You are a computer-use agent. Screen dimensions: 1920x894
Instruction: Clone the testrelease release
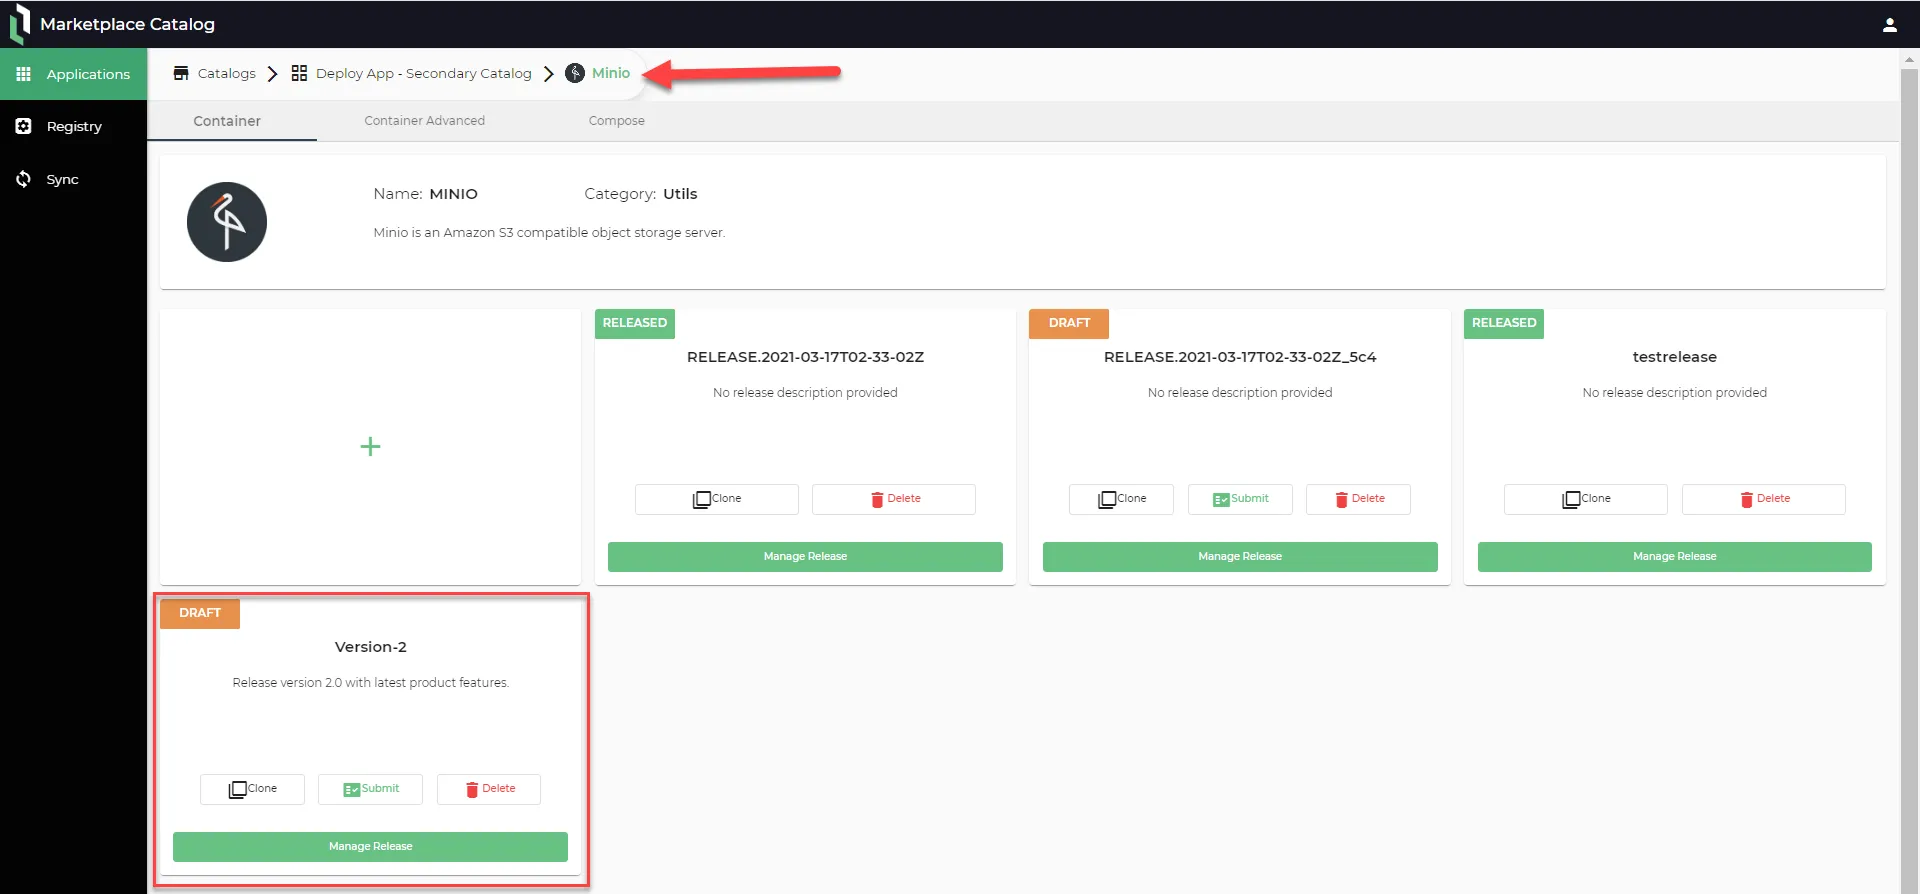tap(1586, 499)
